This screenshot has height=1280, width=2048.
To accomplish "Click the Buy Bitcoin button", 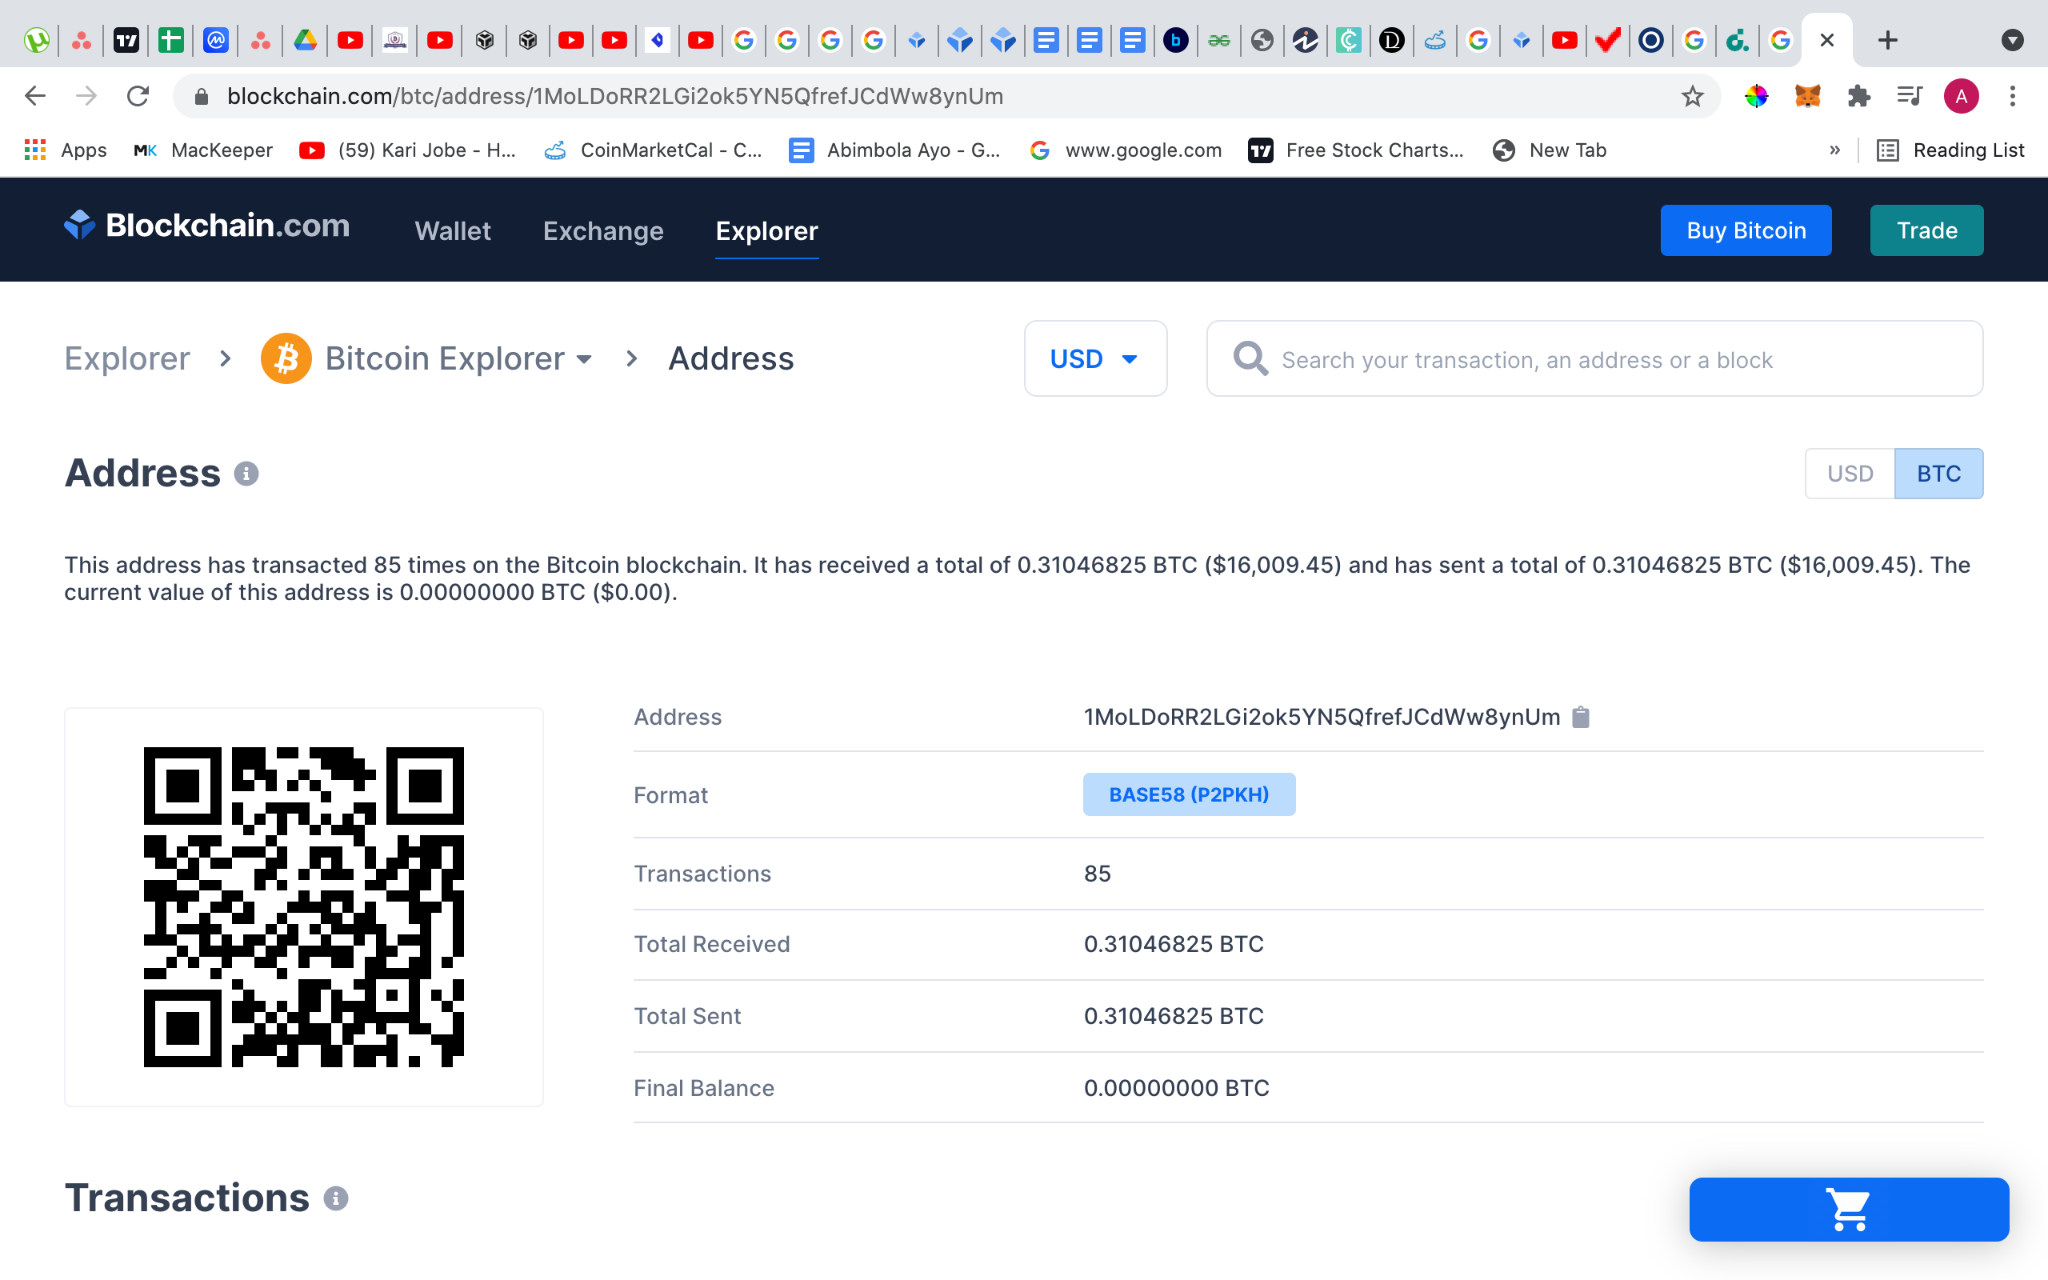I will [1746, 231].
